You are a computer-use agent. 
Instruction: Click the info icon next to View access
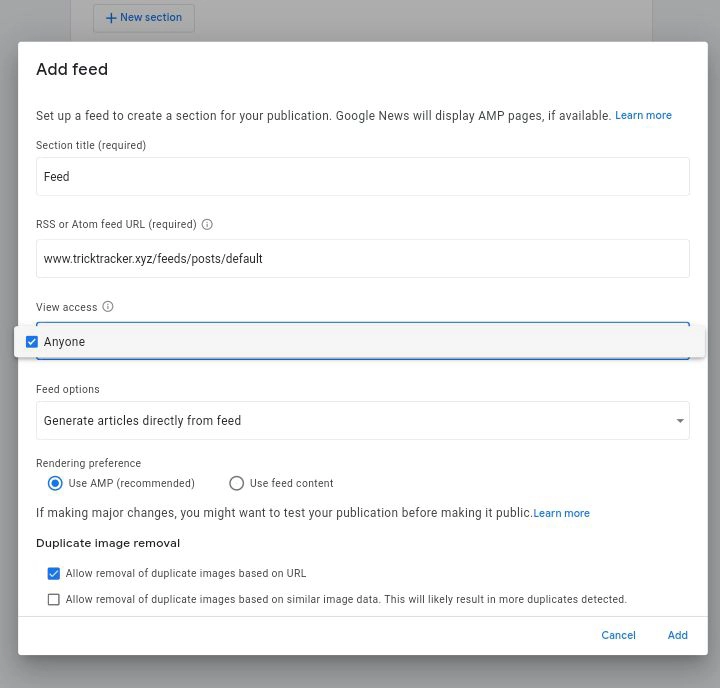tap(108, 307)
